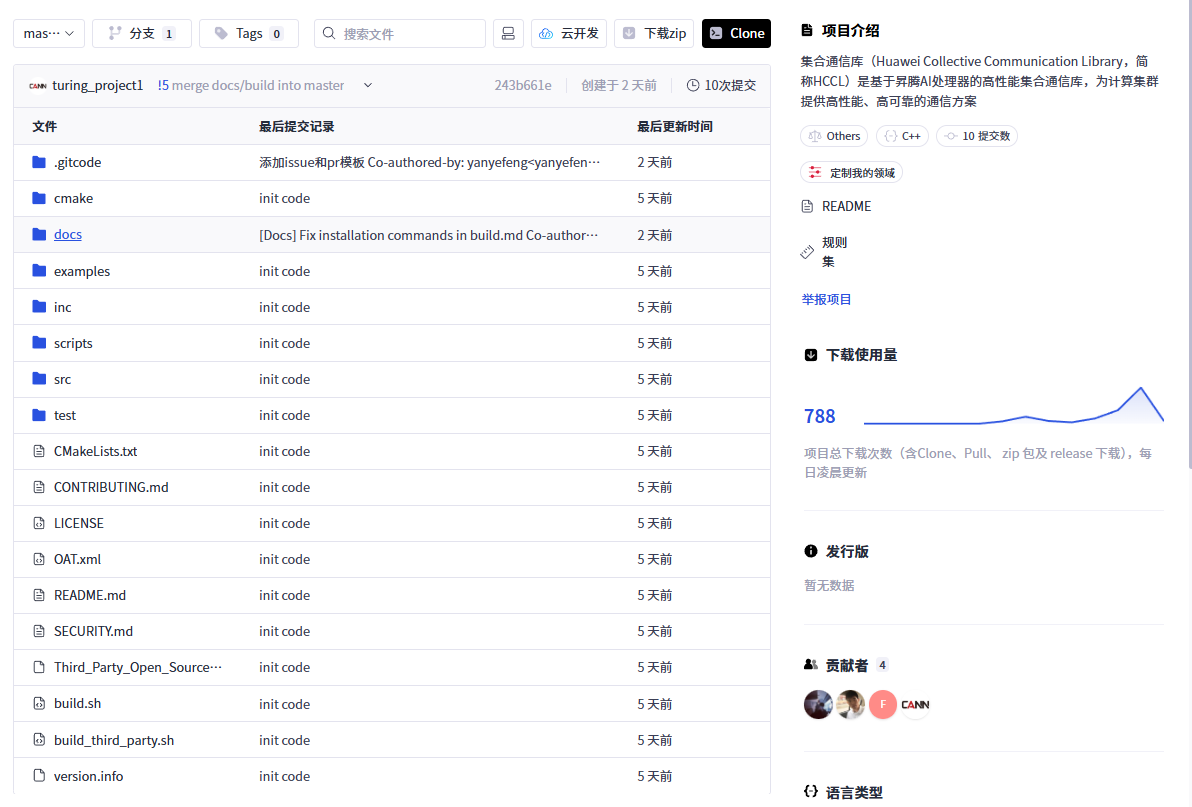Open the merge docs/build commit message
Image resolution: width=1192 pixels, height=807 pixels.
251,85
